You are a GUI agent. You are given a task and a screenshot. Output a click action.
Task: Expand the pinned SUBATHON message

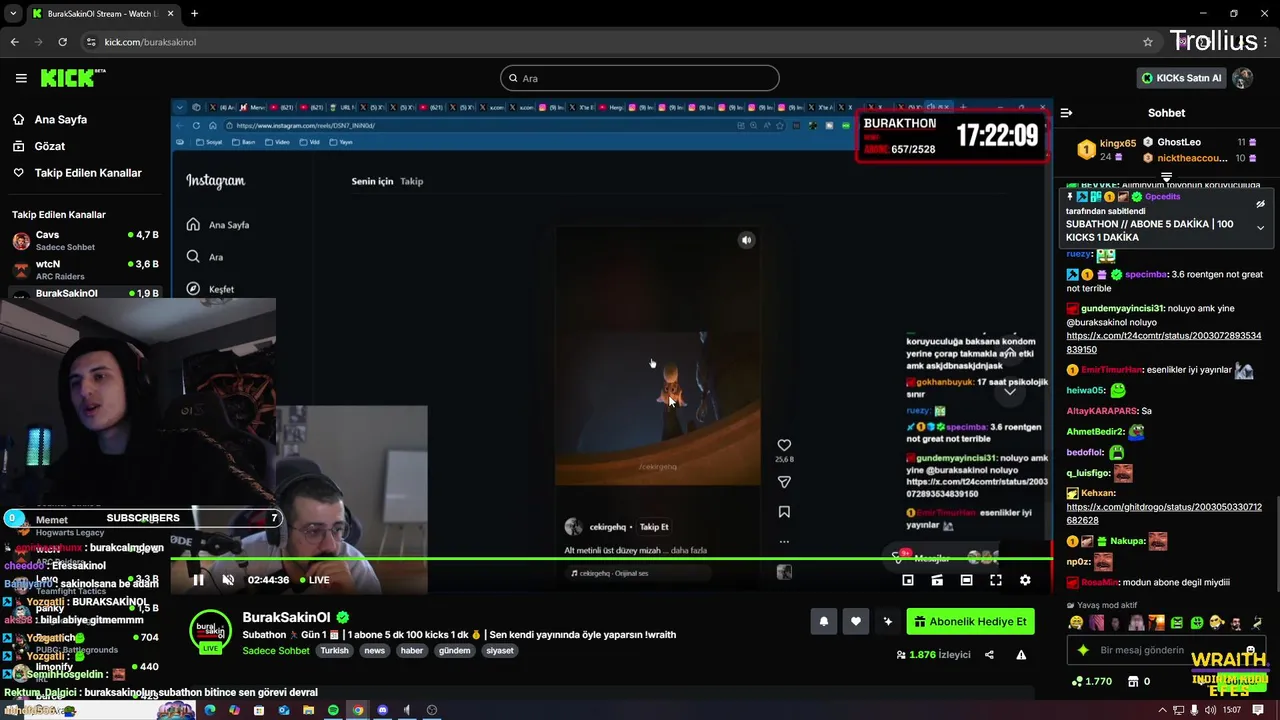1260,228
